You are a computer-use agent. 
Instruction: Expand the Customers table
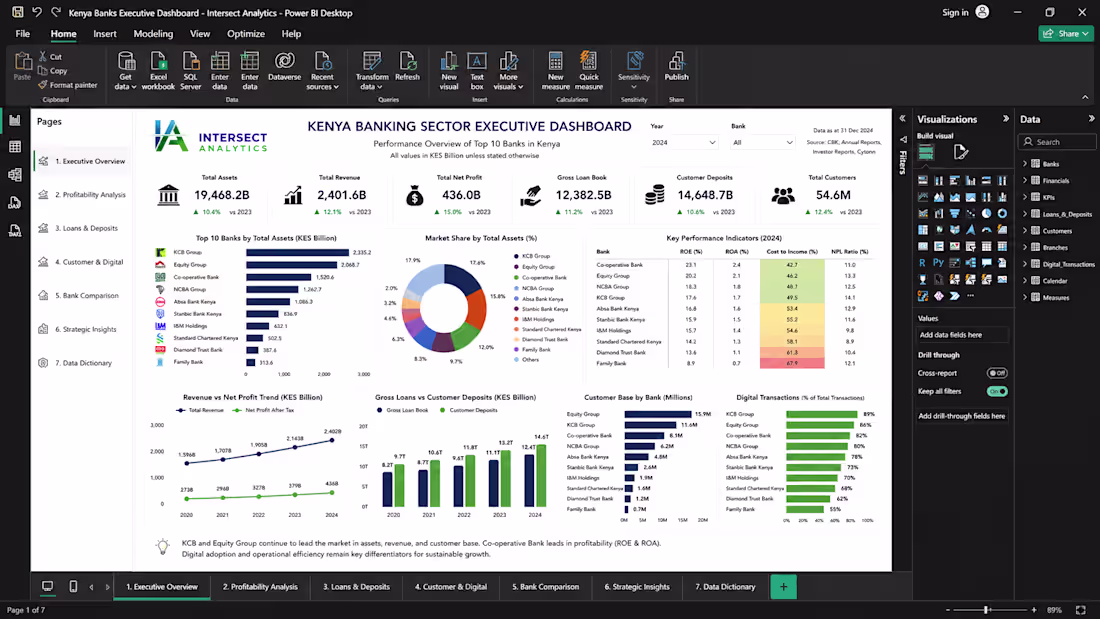coord(1024,231)
